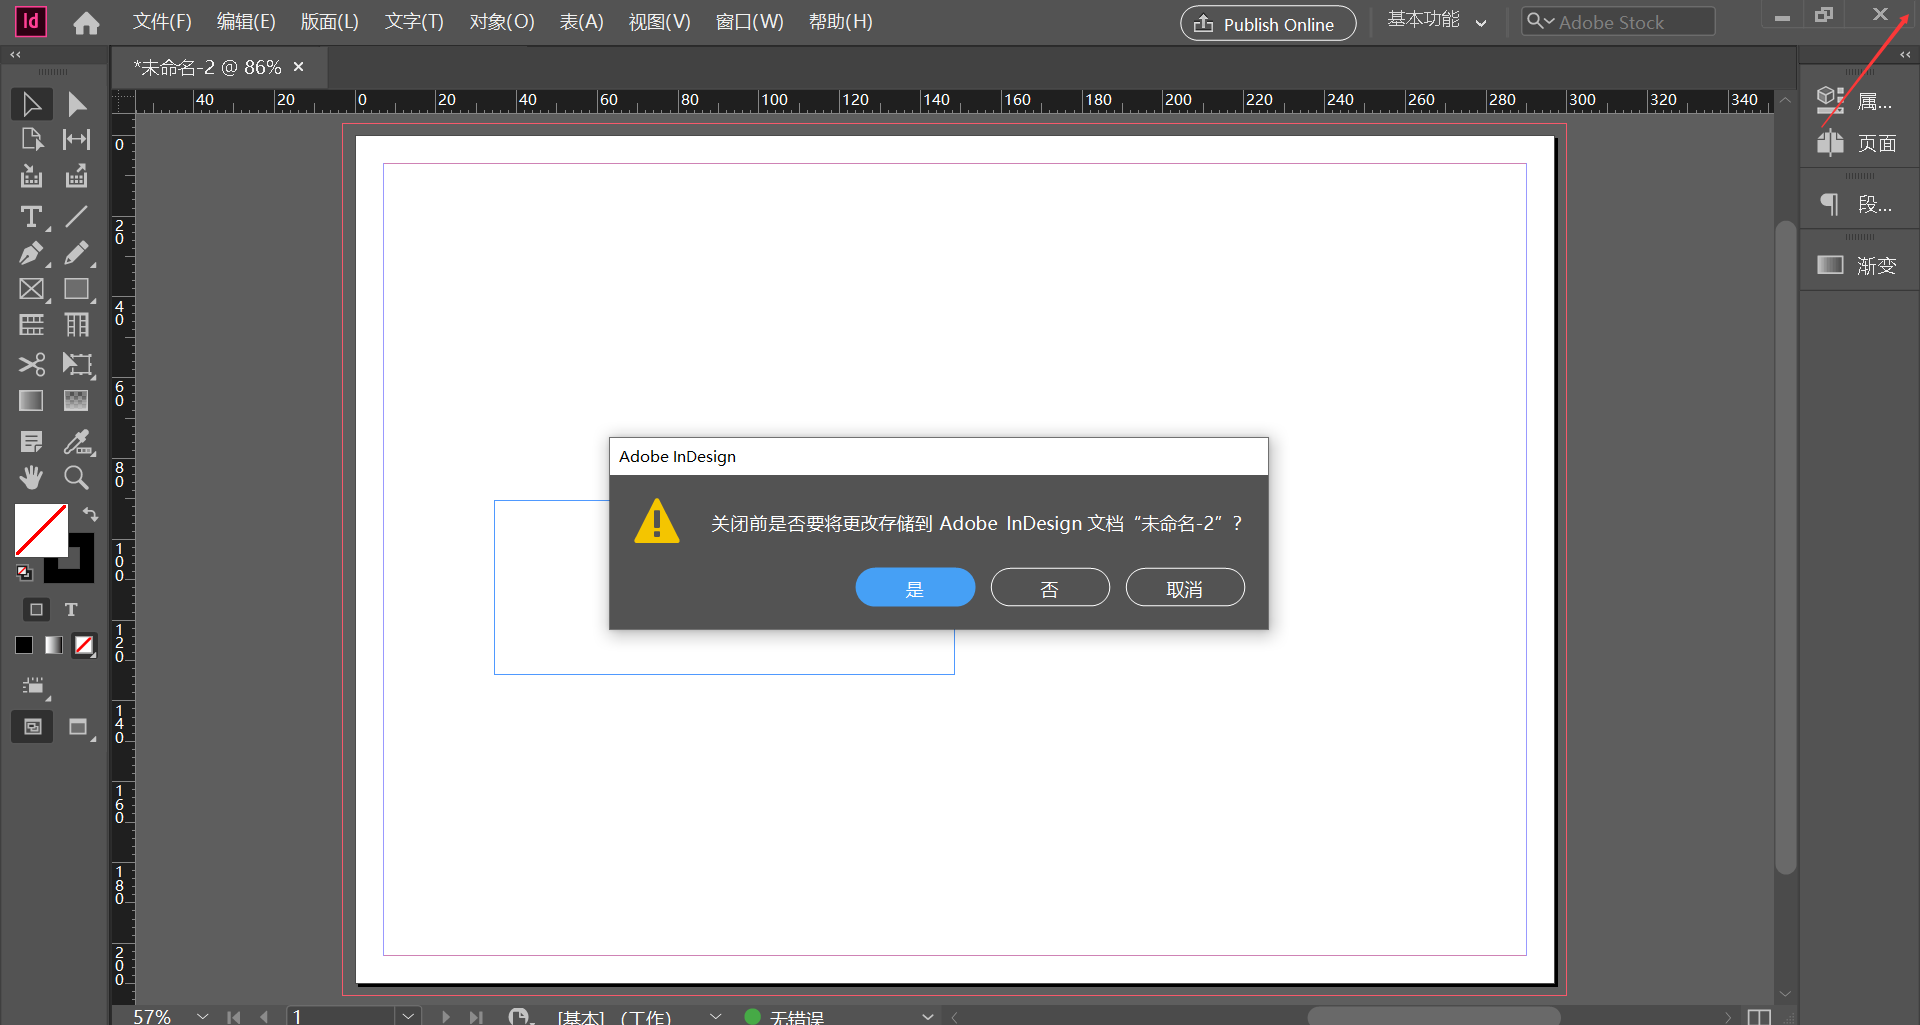
Task: Select the Hand tool
Action: tap(31, 478)
